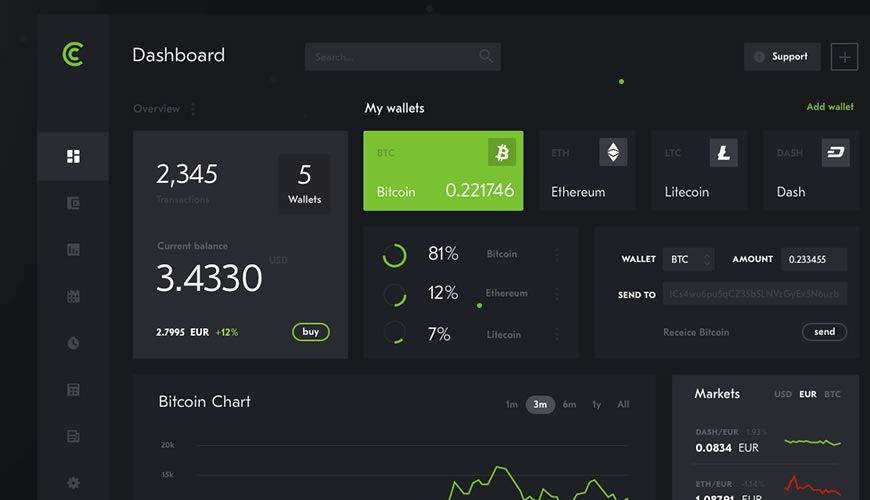
Task: Open the clock history icon in sidebar
Action: 73,343
